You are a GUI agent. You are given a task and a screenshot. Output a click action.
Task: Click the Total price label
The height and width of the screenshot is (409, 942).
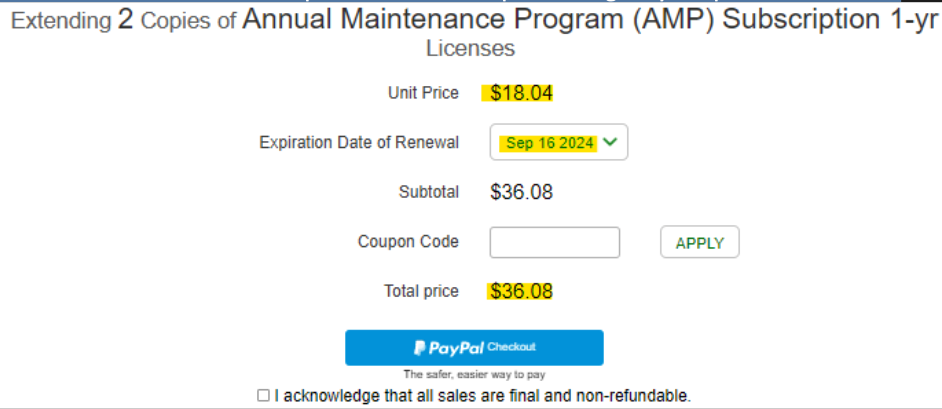pos(421,291)
